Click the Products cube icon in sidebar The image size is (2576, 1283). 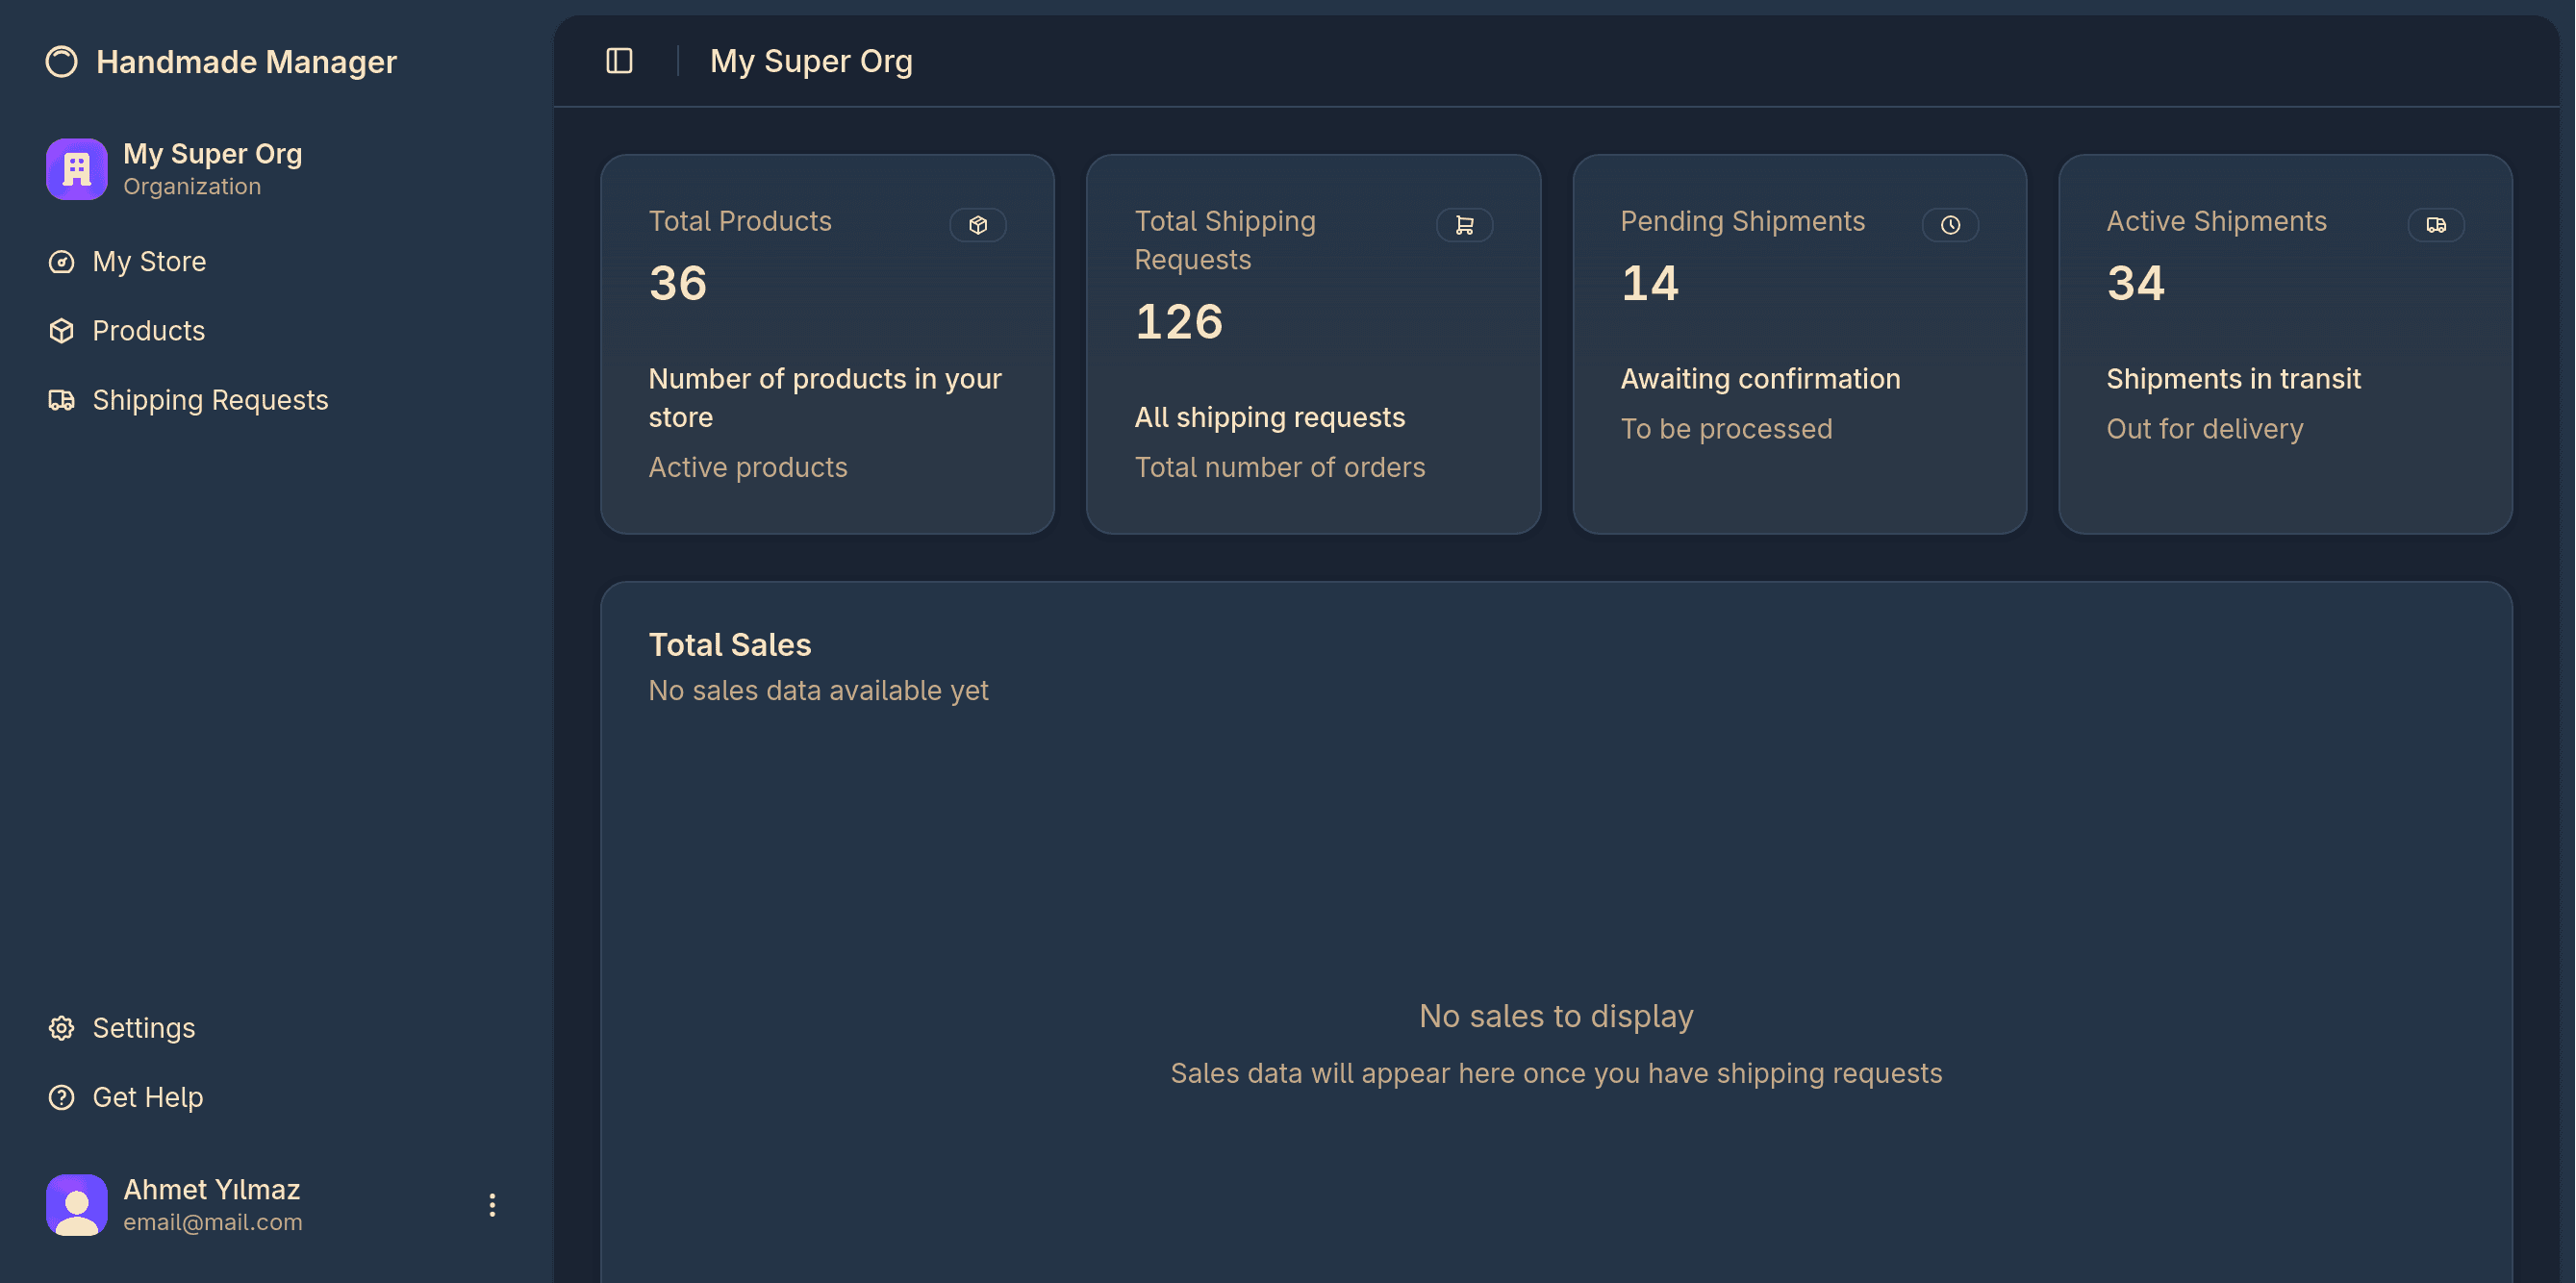[x=61, y=330]
